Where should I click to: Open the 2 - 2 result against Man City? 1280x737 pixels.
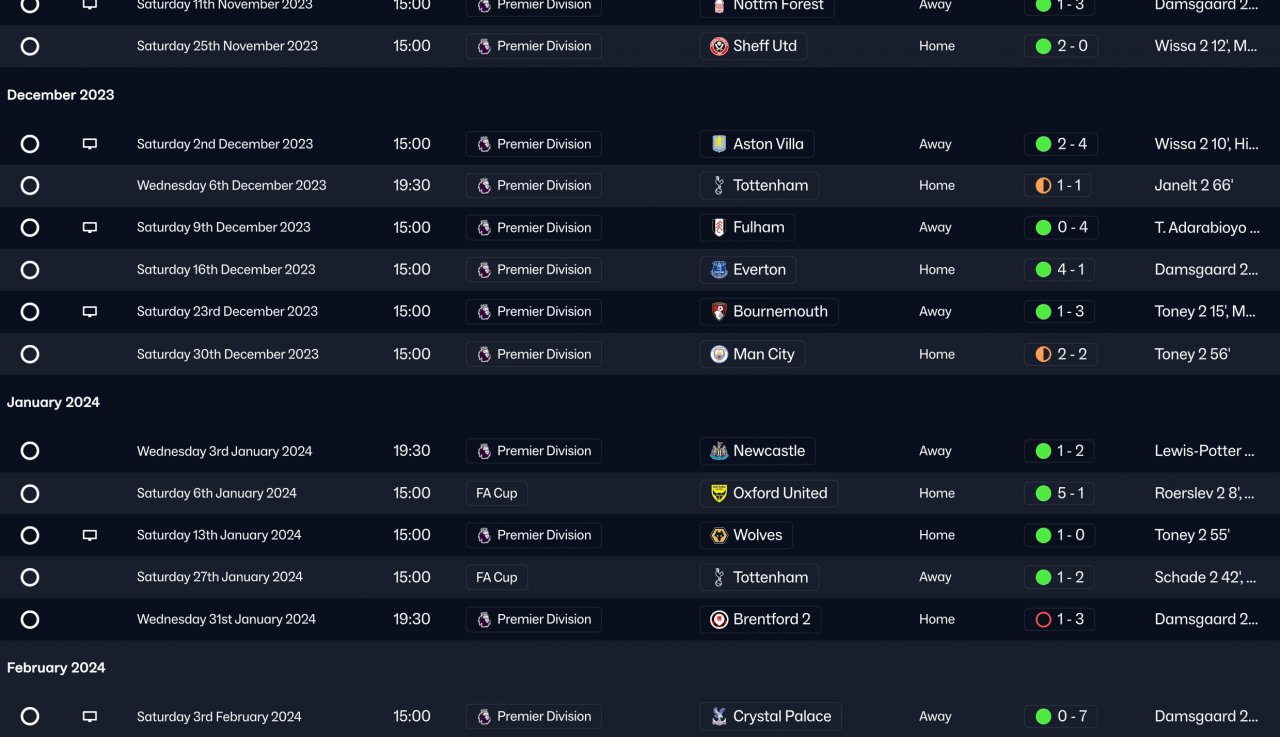(x=1060, y=355)
